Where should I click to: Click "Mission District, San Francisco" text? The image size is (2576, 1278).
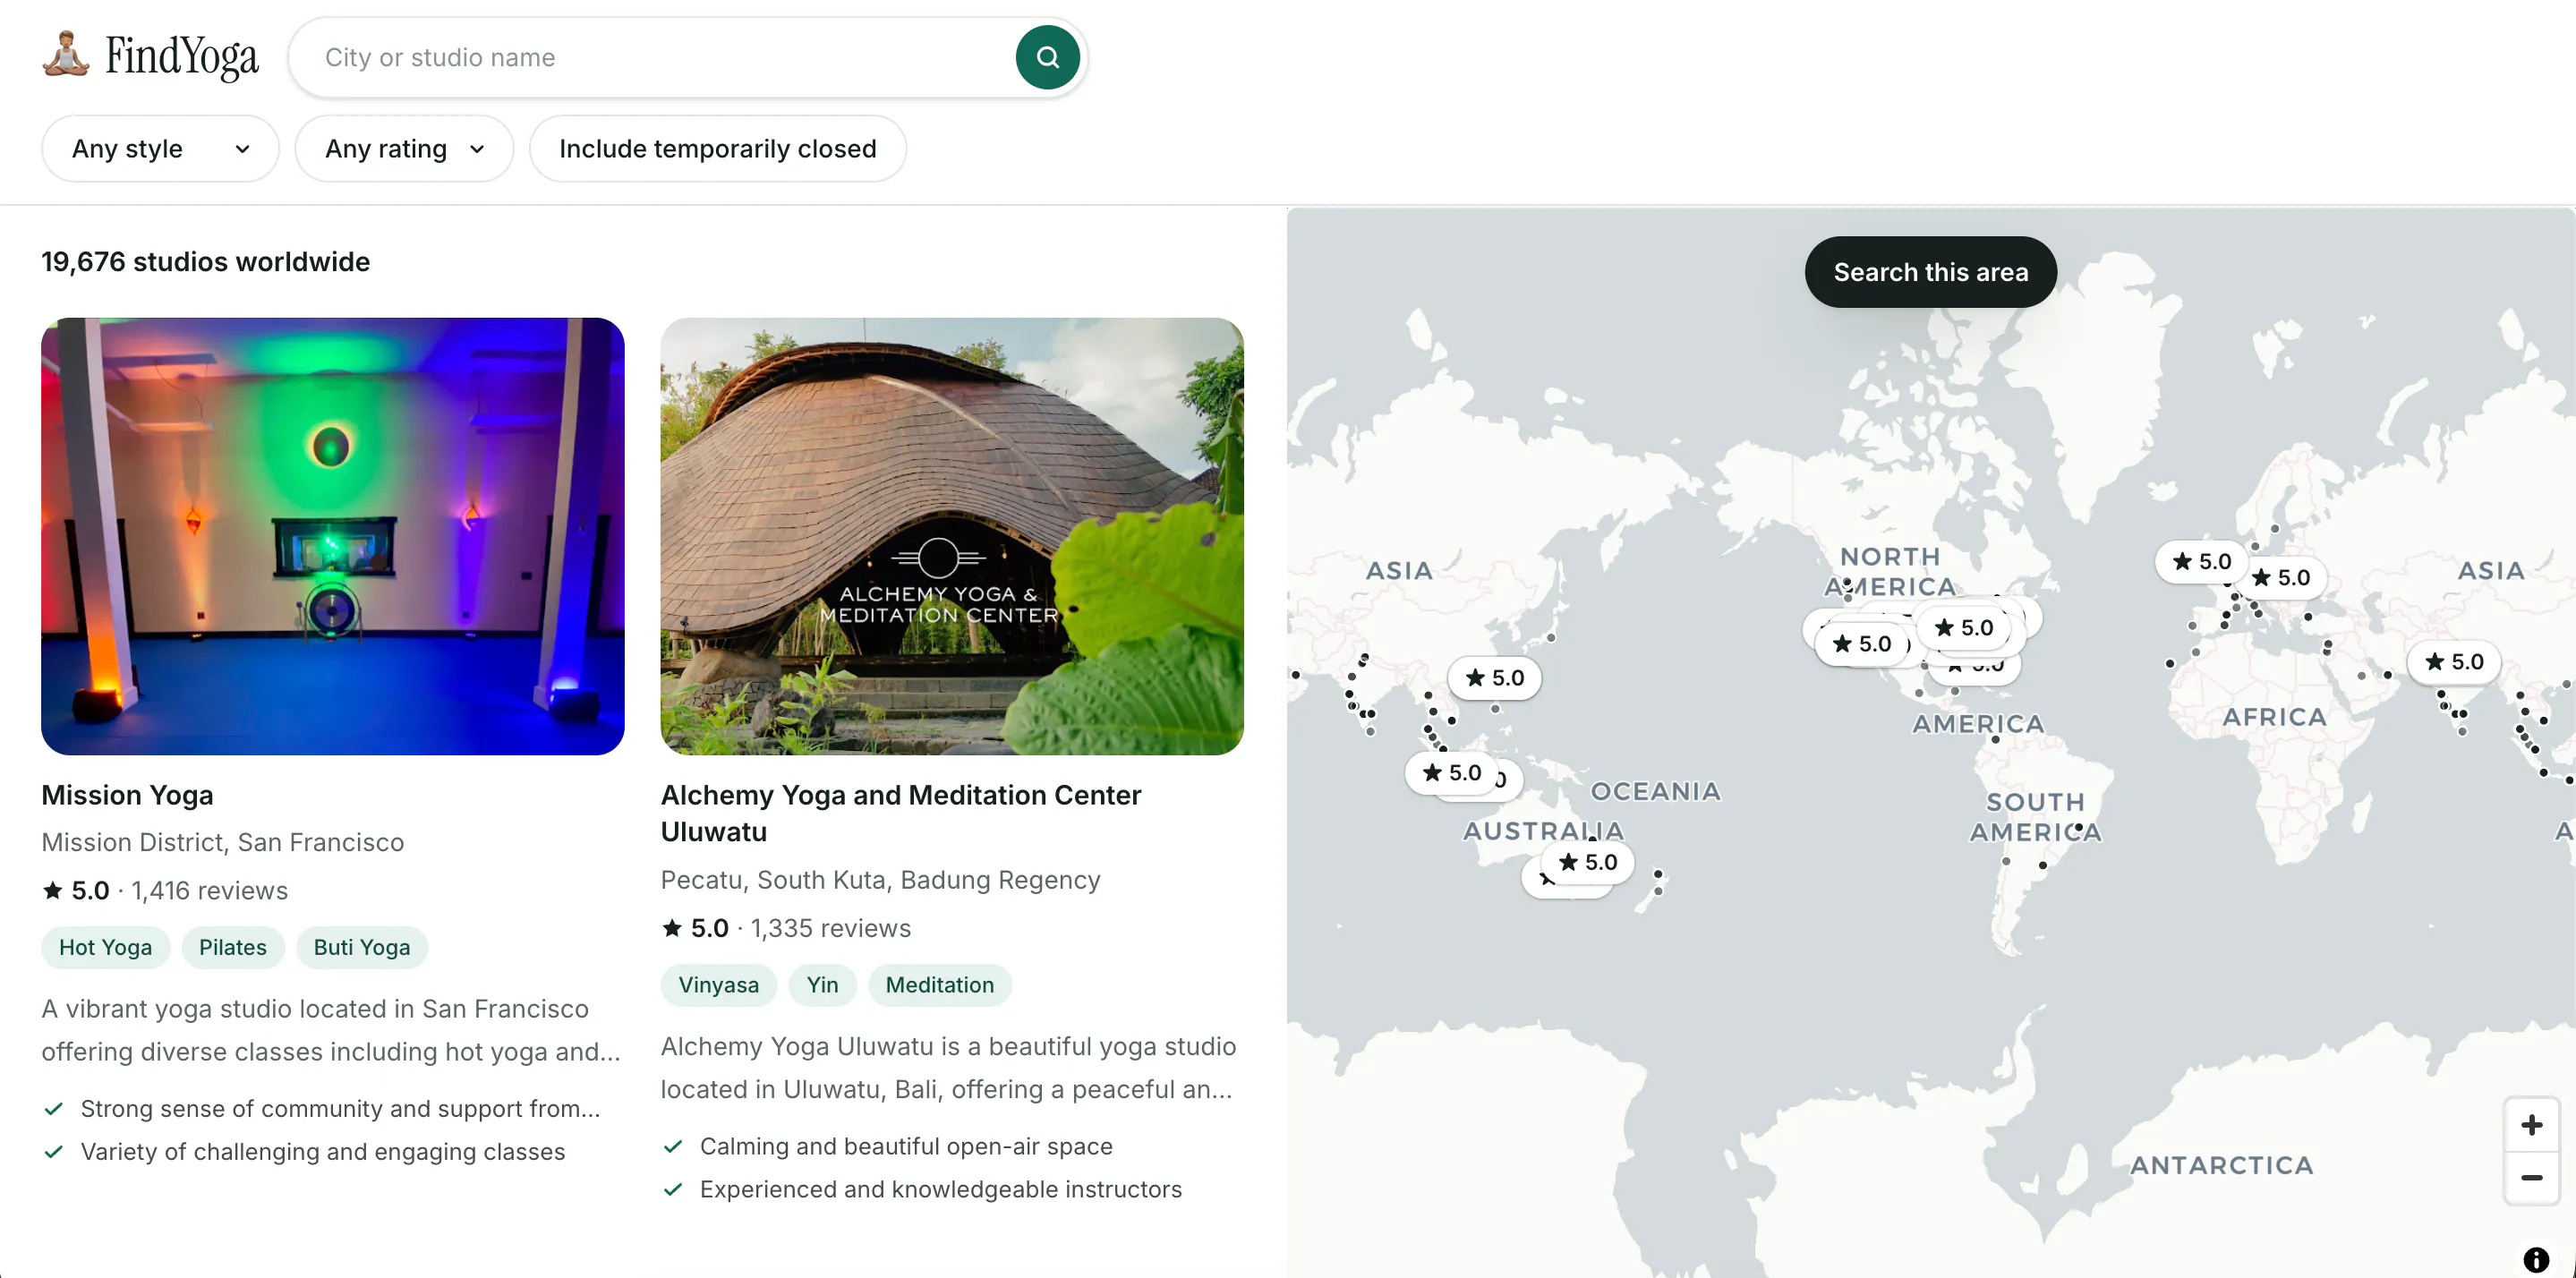tap(222, 842)
